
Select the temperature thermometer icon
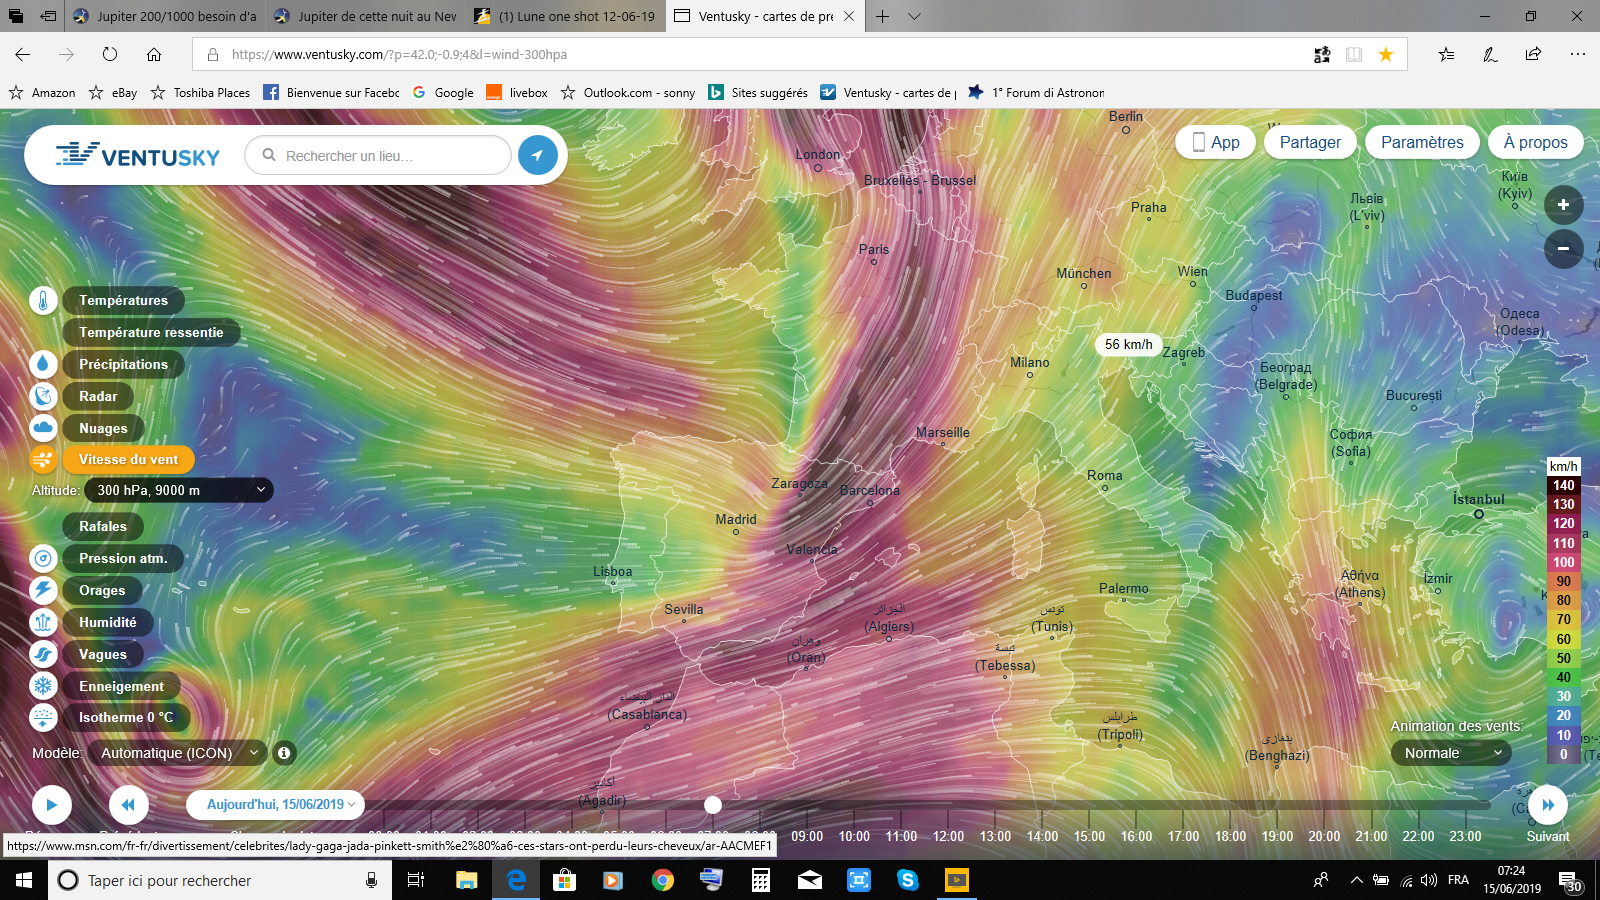click(x=43, y=300)
